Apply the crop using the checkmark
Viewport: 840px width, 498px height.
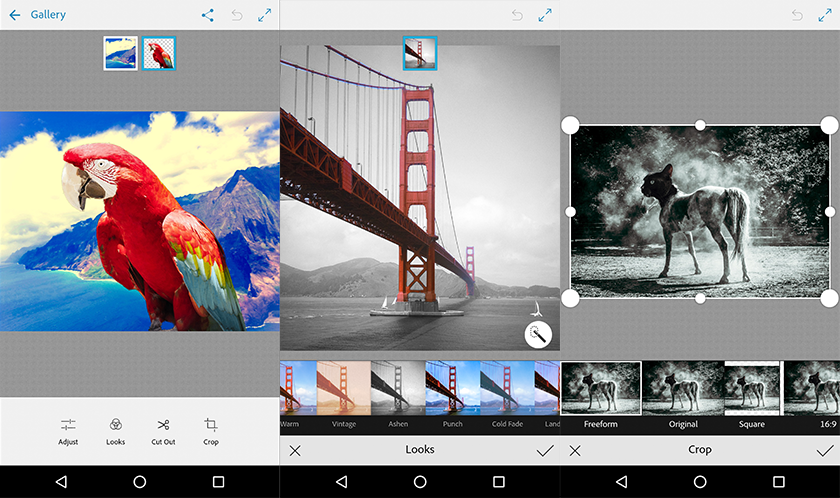point(825,451)
